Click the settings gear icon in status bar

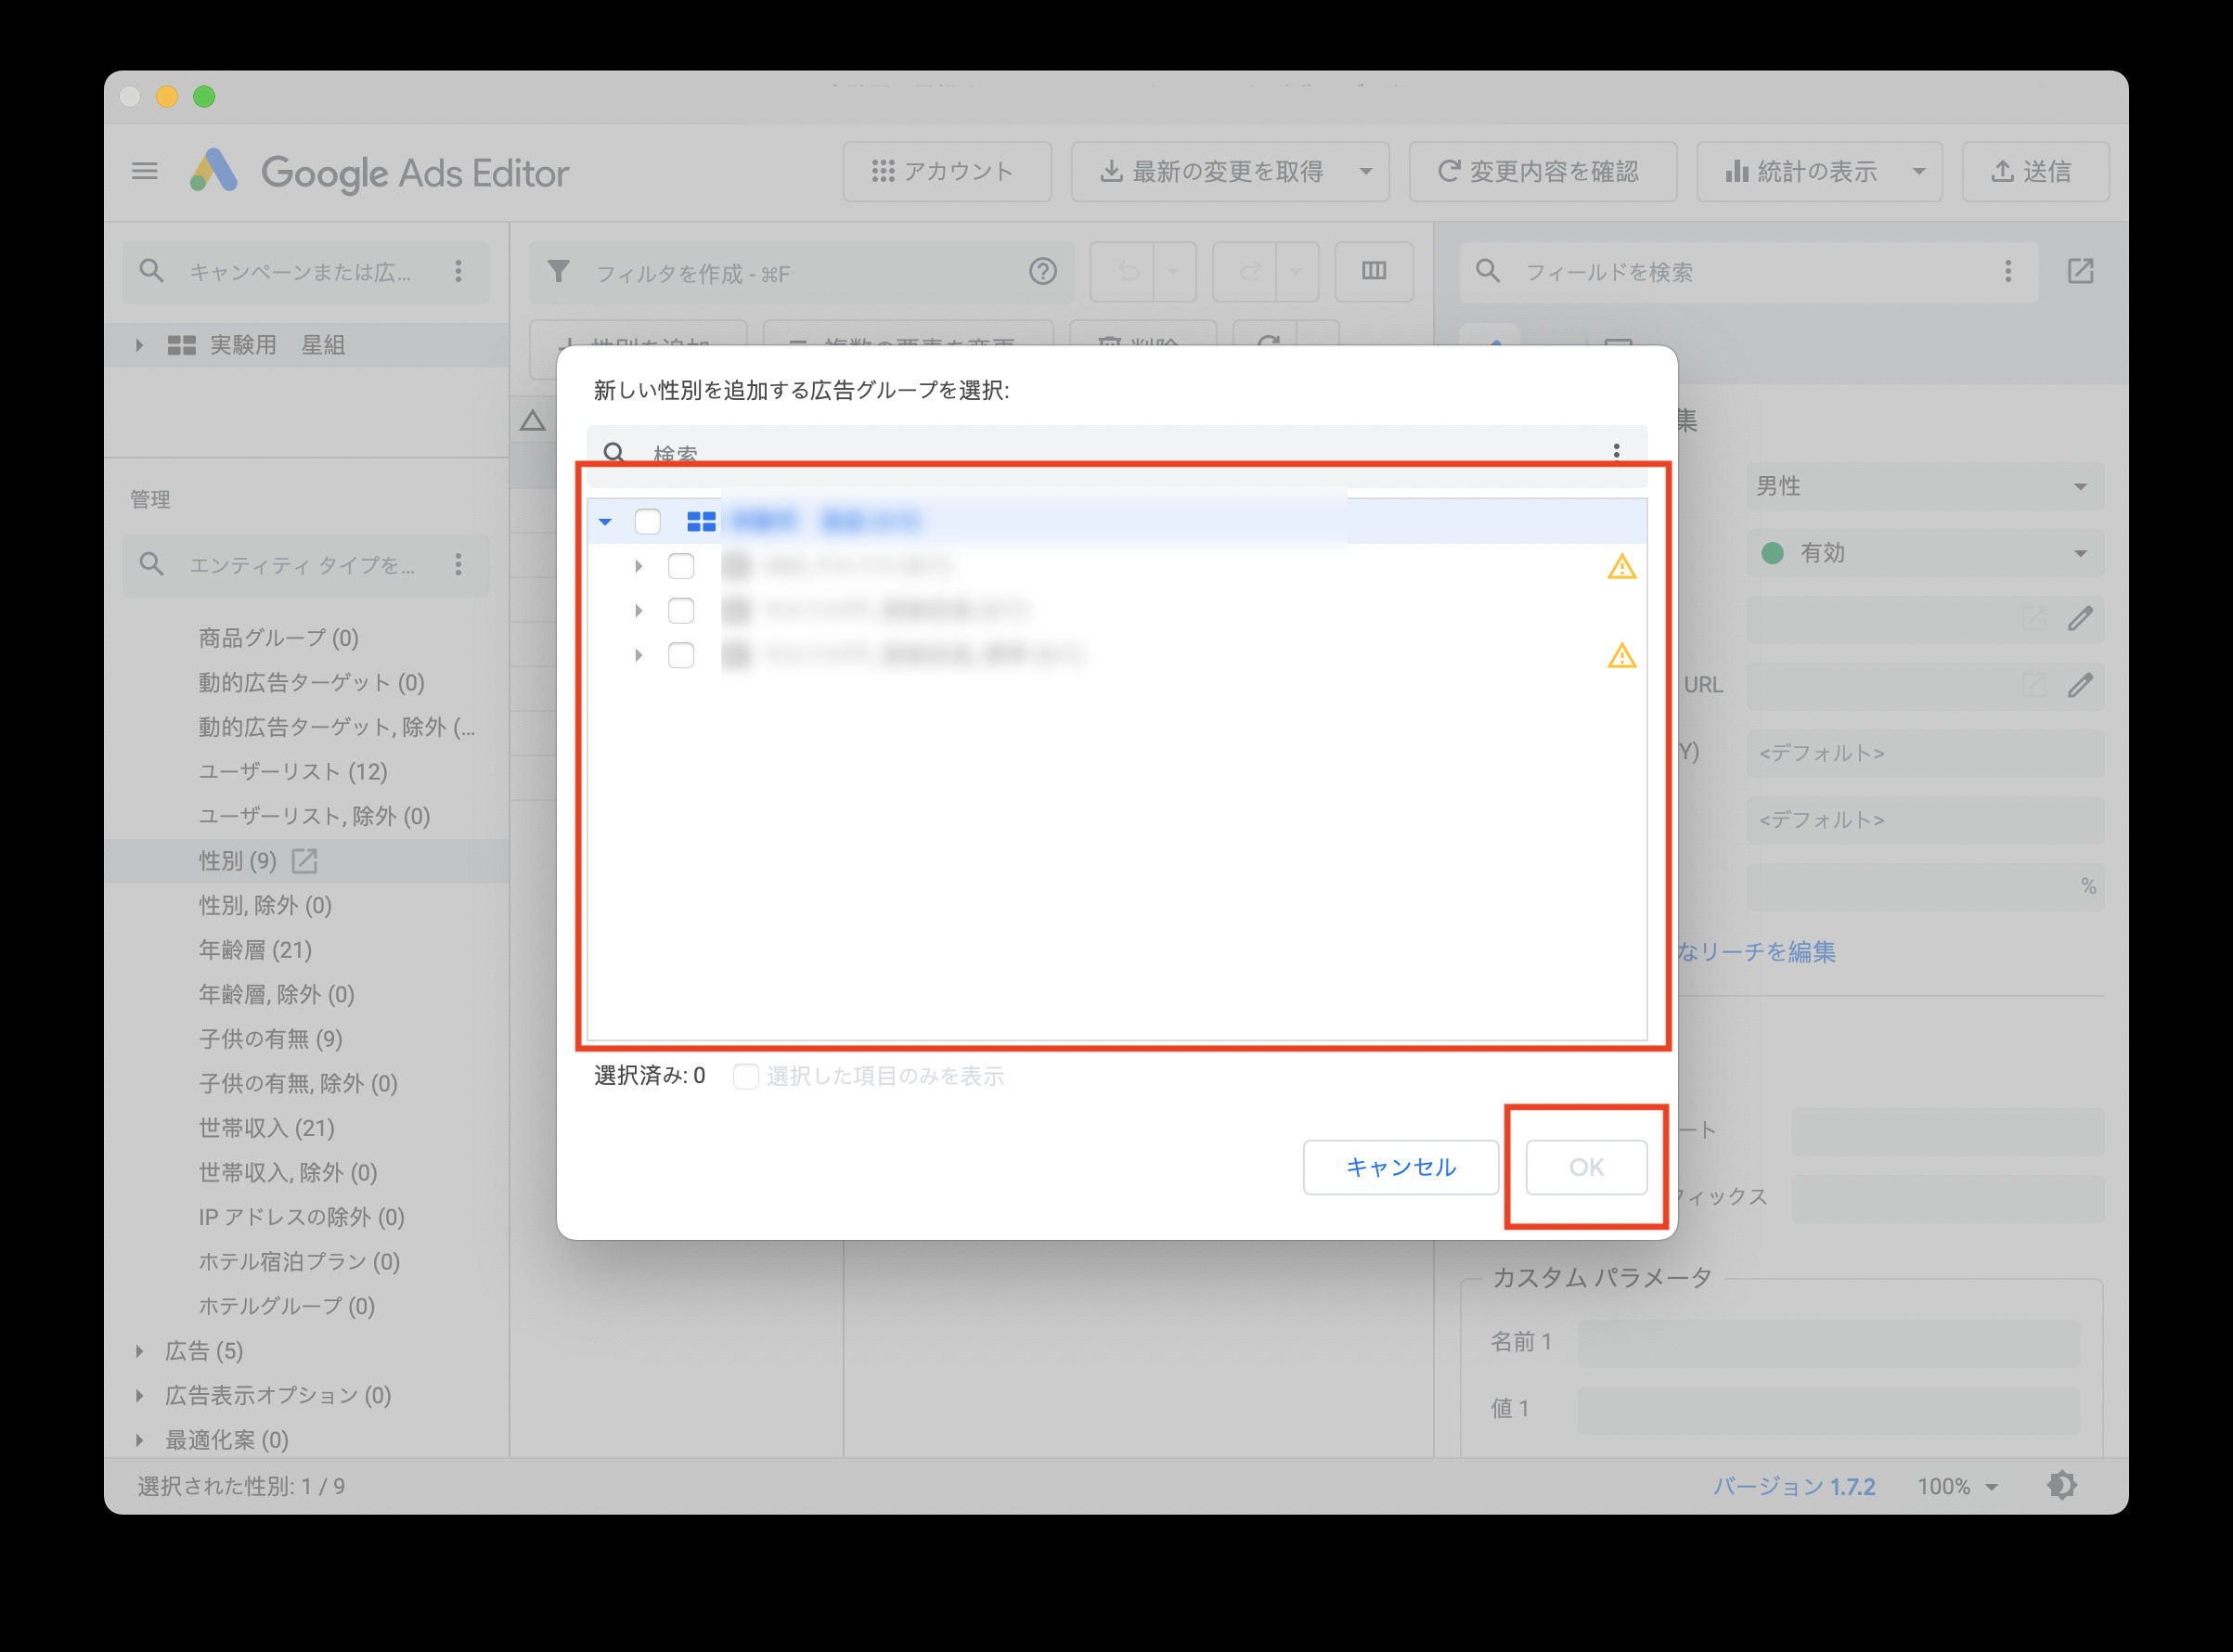tap(2061, 1485)
